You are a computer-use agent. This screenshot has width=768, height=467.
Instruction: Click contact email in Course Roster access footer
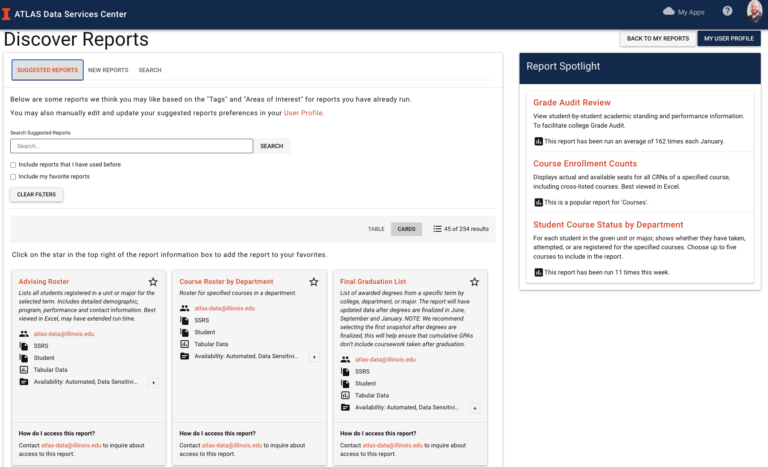(232, 445)
